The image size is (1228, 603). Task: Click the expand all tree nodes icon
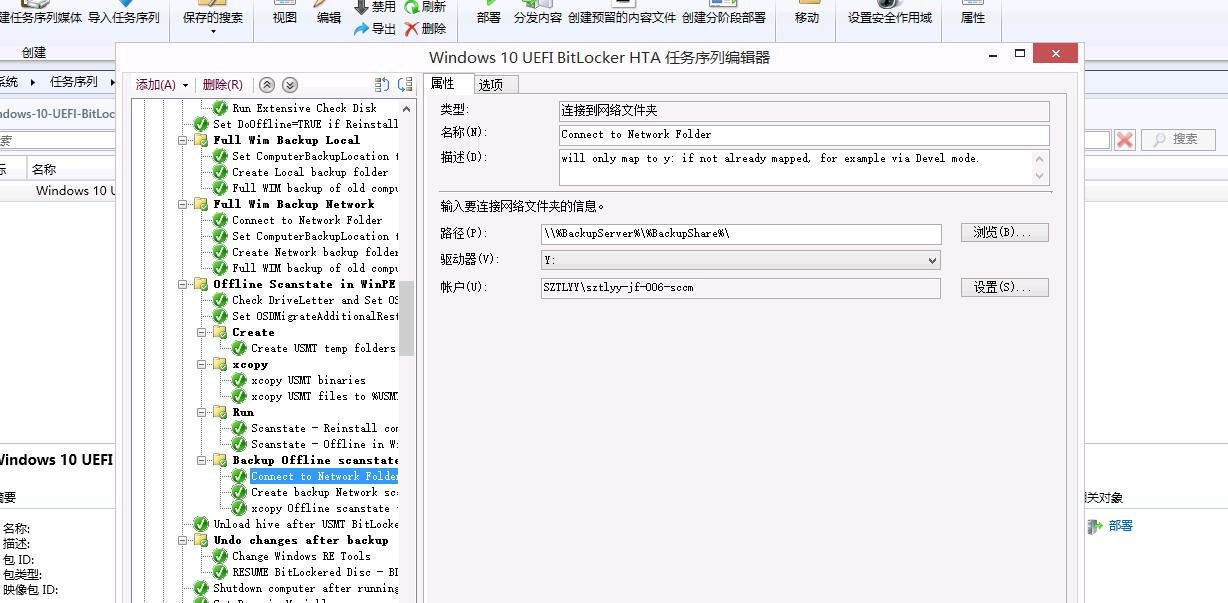382,85
